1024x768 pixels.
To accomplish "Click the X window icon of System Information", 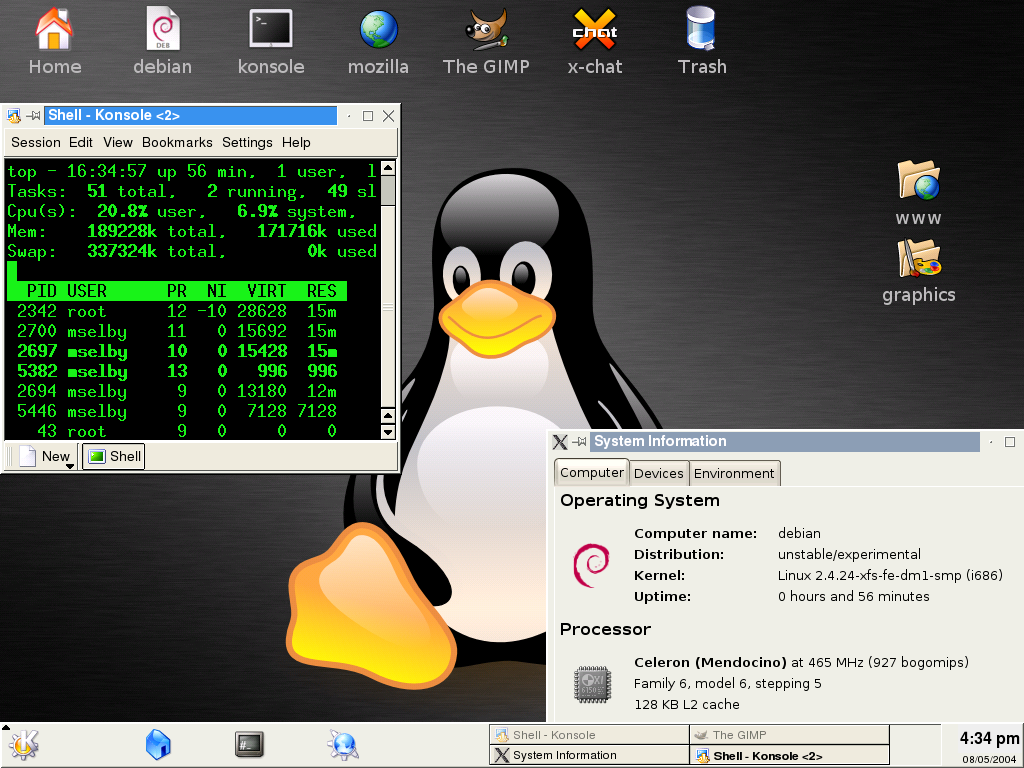I will point(560,442).
